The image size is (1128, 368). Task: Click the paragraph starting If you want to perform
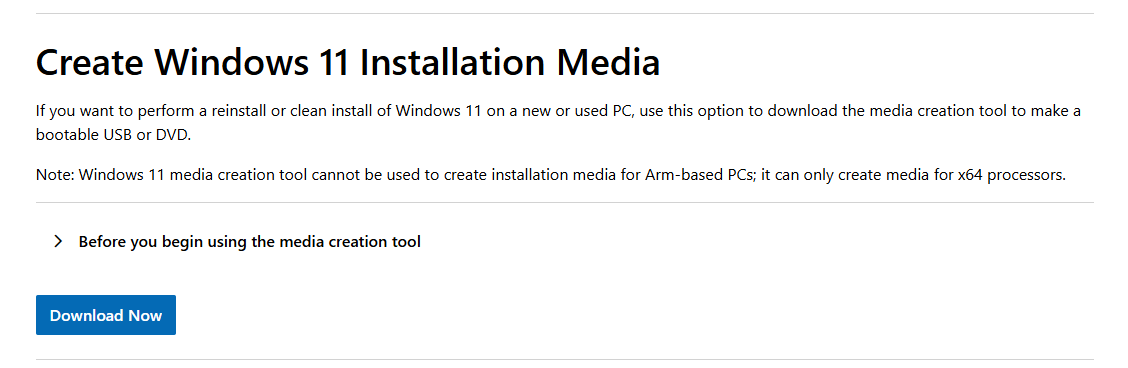click(558, 123)
